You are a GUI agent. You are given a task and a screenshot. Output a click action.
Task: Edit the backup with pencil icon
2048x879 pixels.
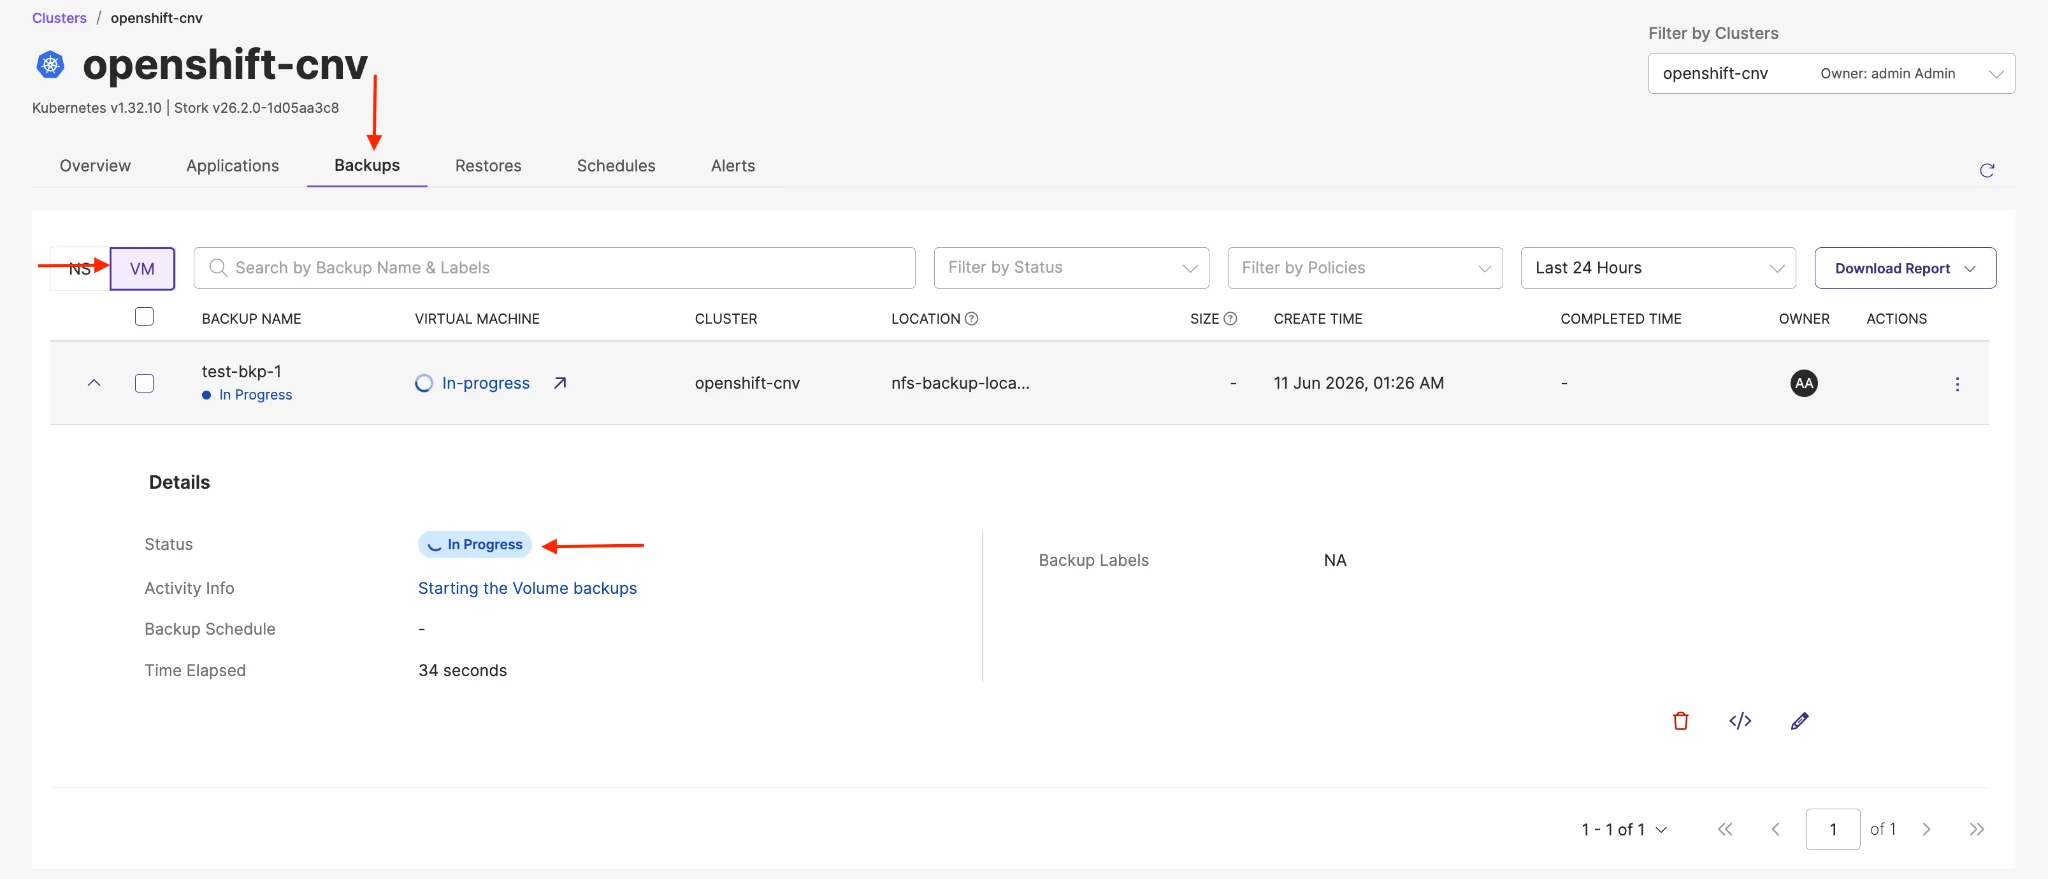point(1800,721)
